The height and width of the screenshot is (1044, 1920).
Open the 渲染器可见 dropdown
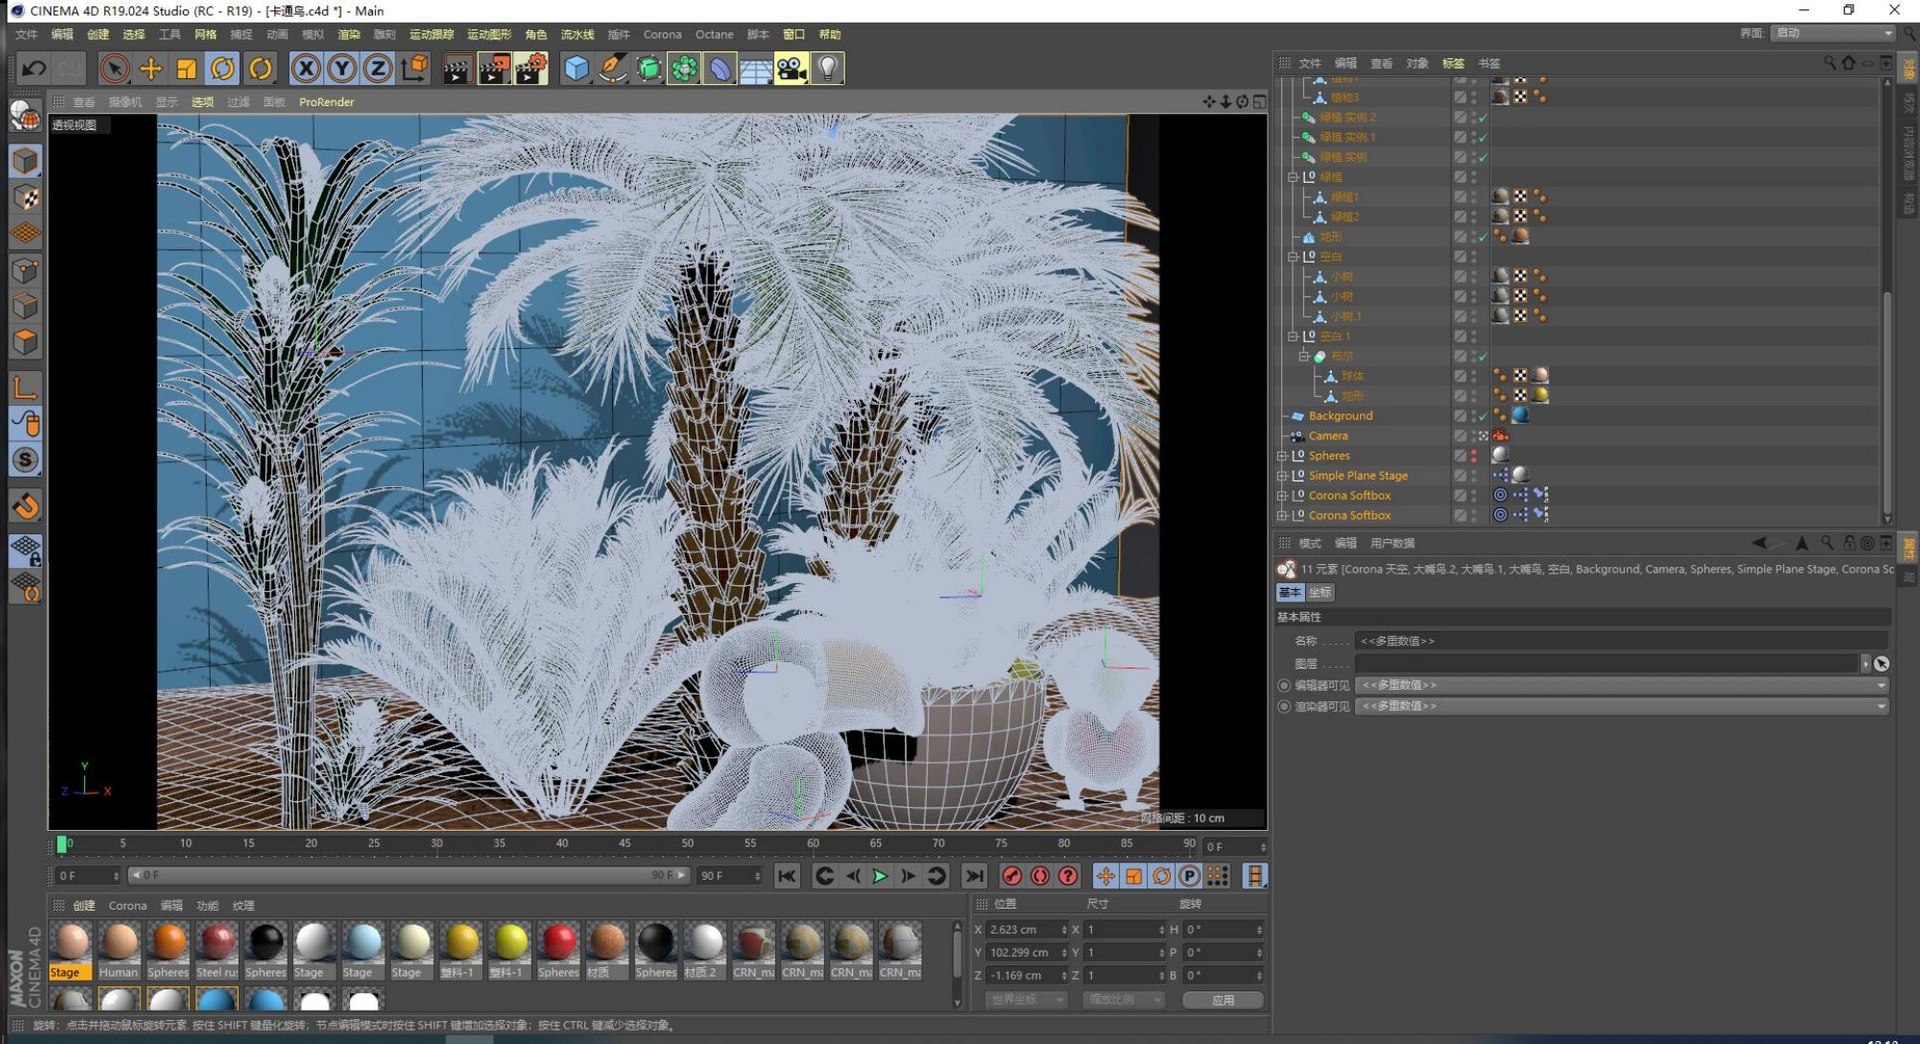point(1621,706)
